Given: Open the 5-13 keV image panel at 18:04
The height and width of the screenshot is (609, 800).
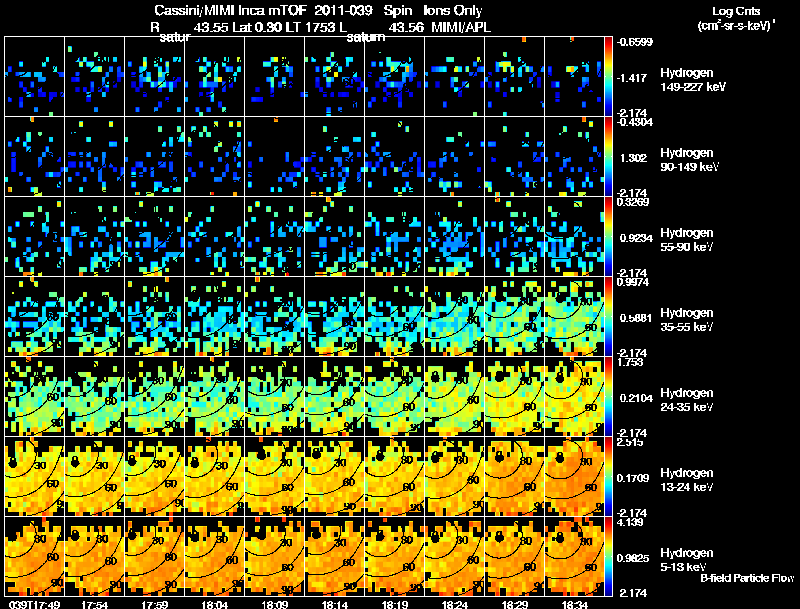Looking at the screenshot, I should (215, 557).
